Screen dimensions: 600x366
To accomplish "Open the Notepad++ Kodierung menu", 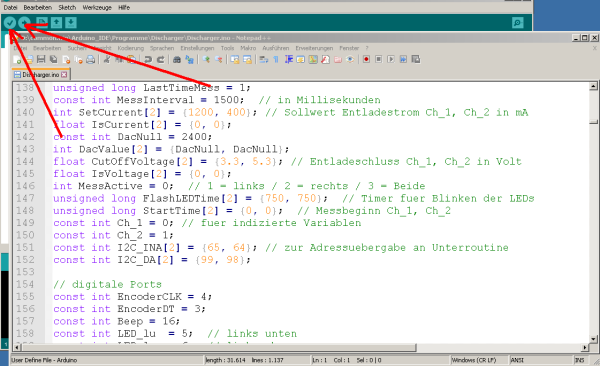I will coord(130,48).
